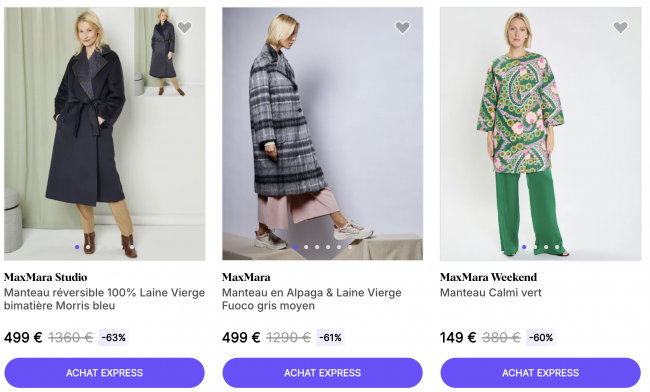Open Manteau en Alpaga & Laine Vierge title
650x392 pixels.
[312, 299]
